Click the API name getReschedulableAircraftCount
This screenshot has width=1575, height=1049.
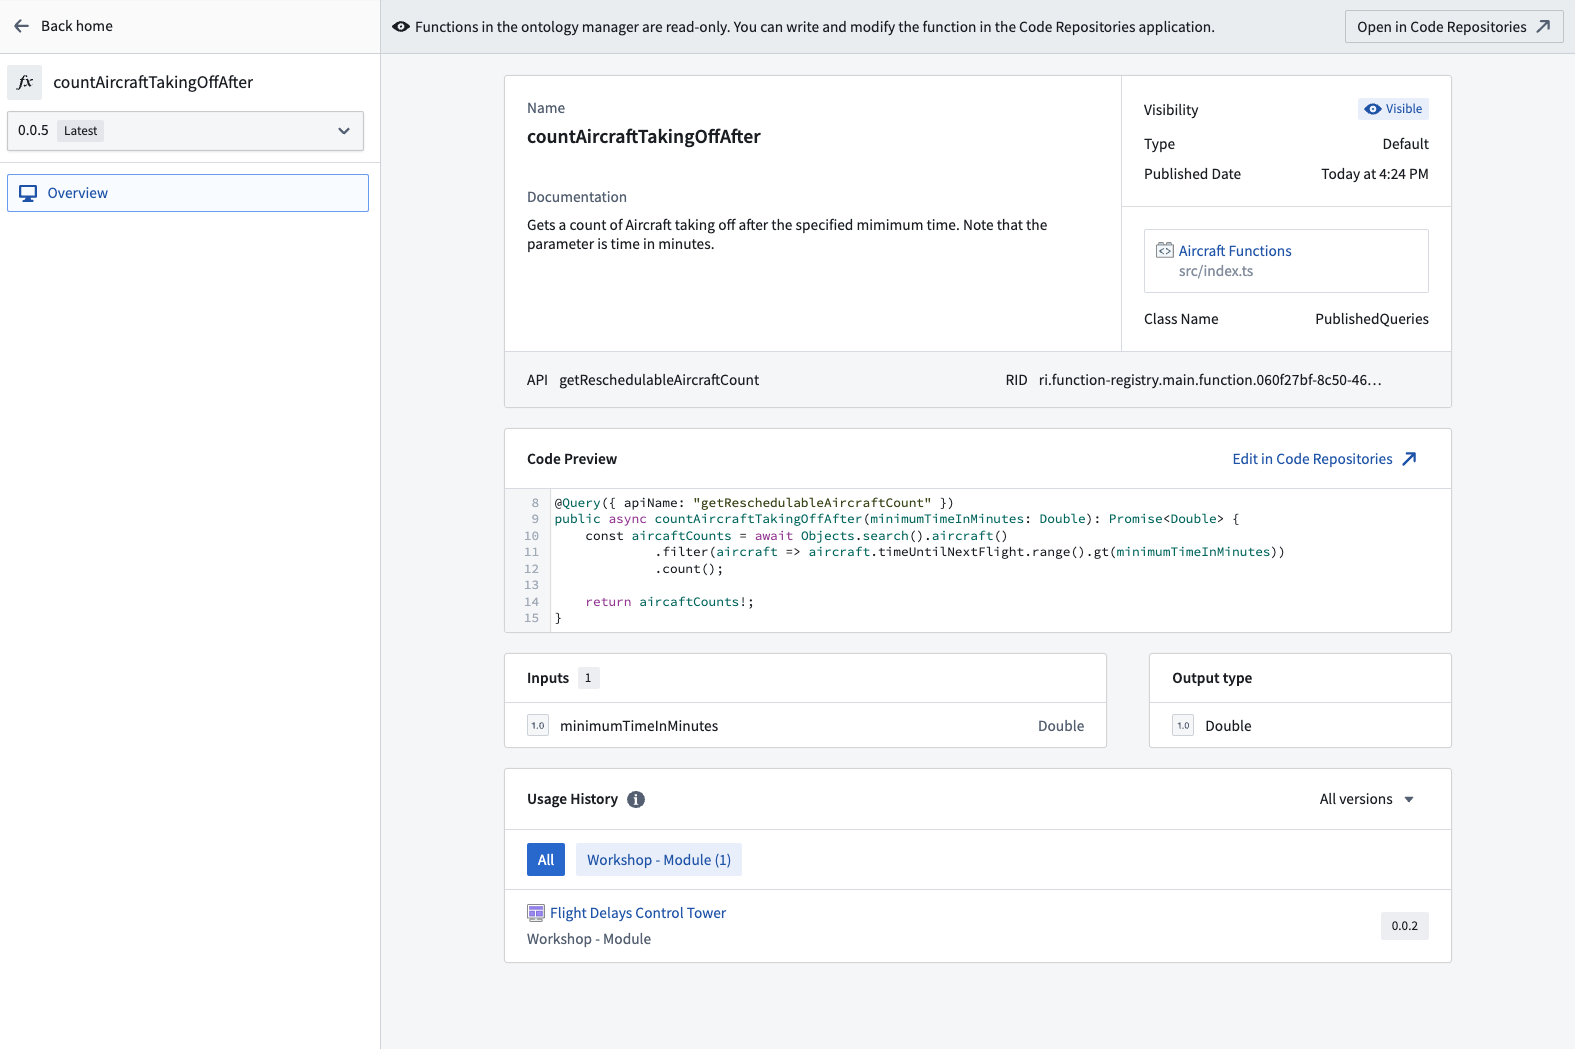[659, 380]
